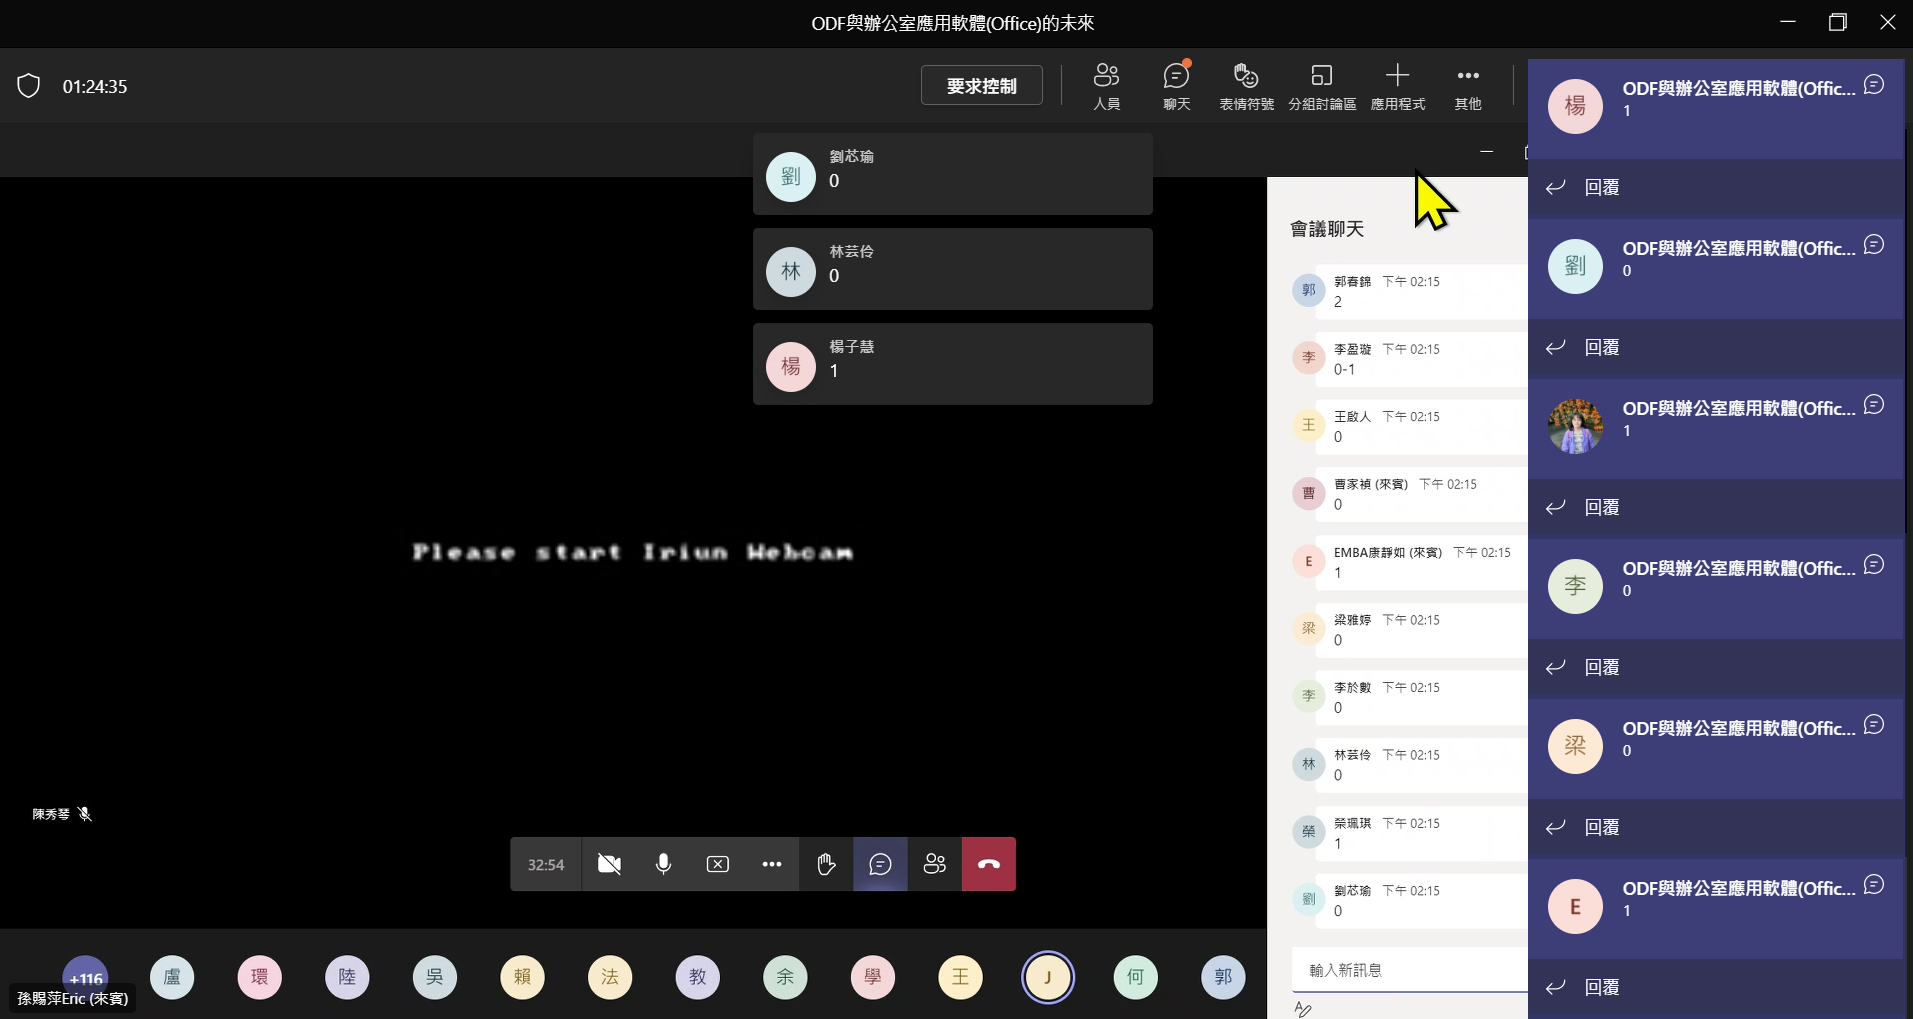
Task: Expand the +116 overflow participants avatar
Action: [86, 978]
